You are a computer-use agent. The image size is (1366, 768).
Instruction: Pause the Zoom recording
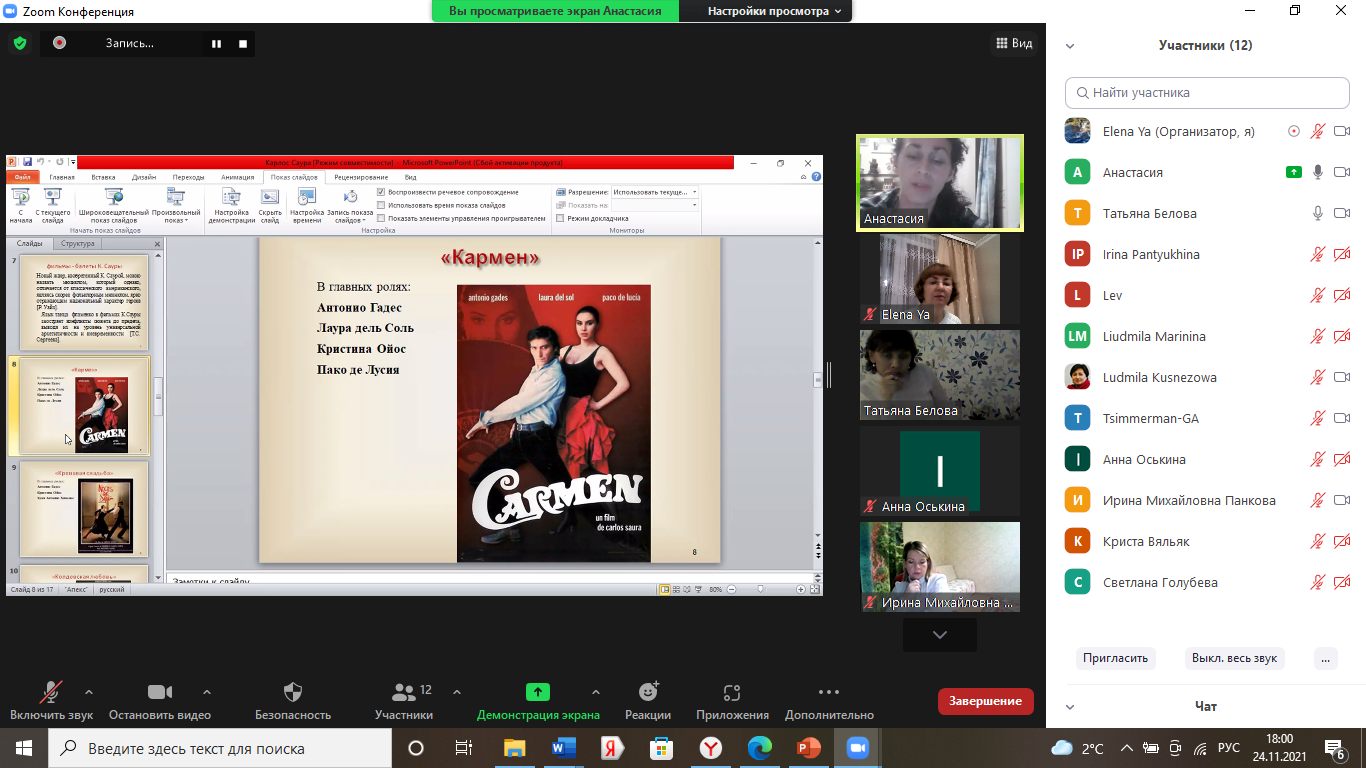coord(216,44)
